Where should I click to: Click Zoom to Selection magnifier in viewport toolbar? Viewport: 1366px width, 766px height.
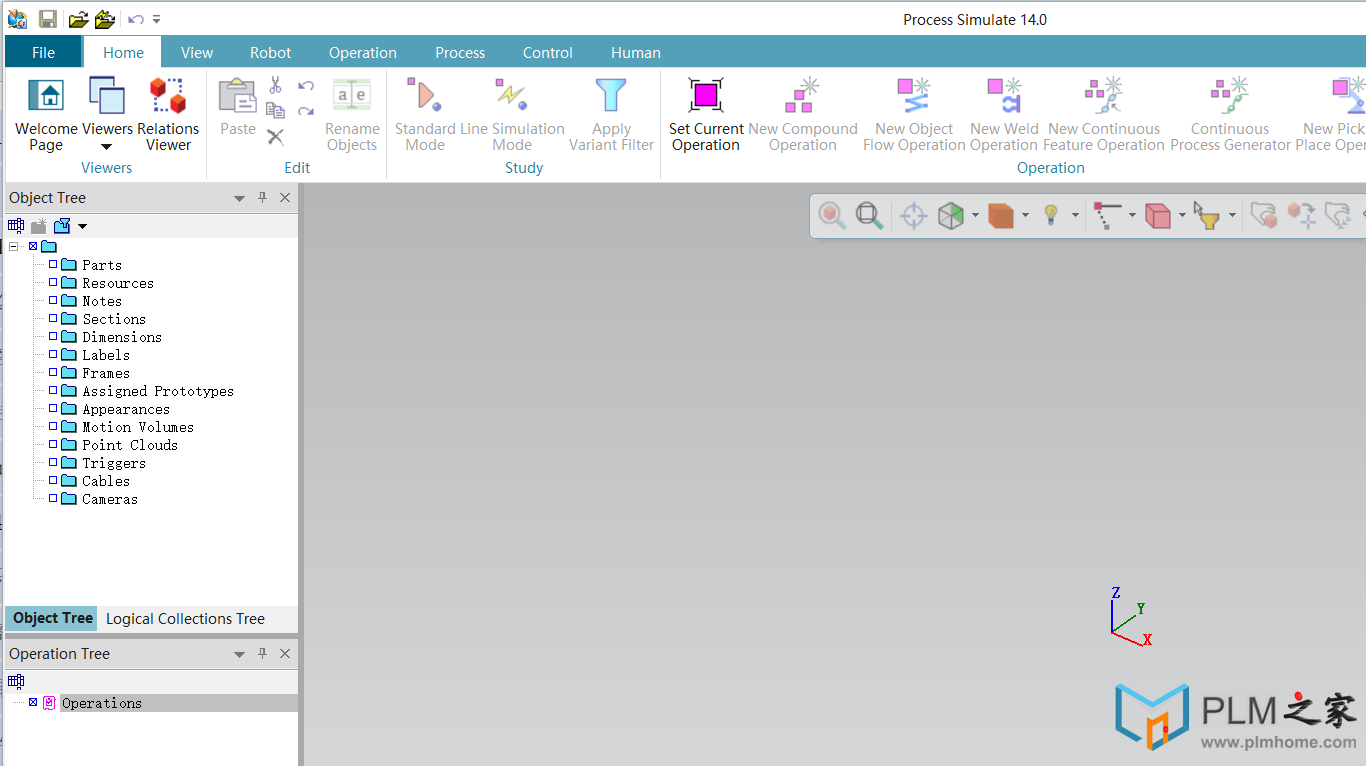point(832,215)
